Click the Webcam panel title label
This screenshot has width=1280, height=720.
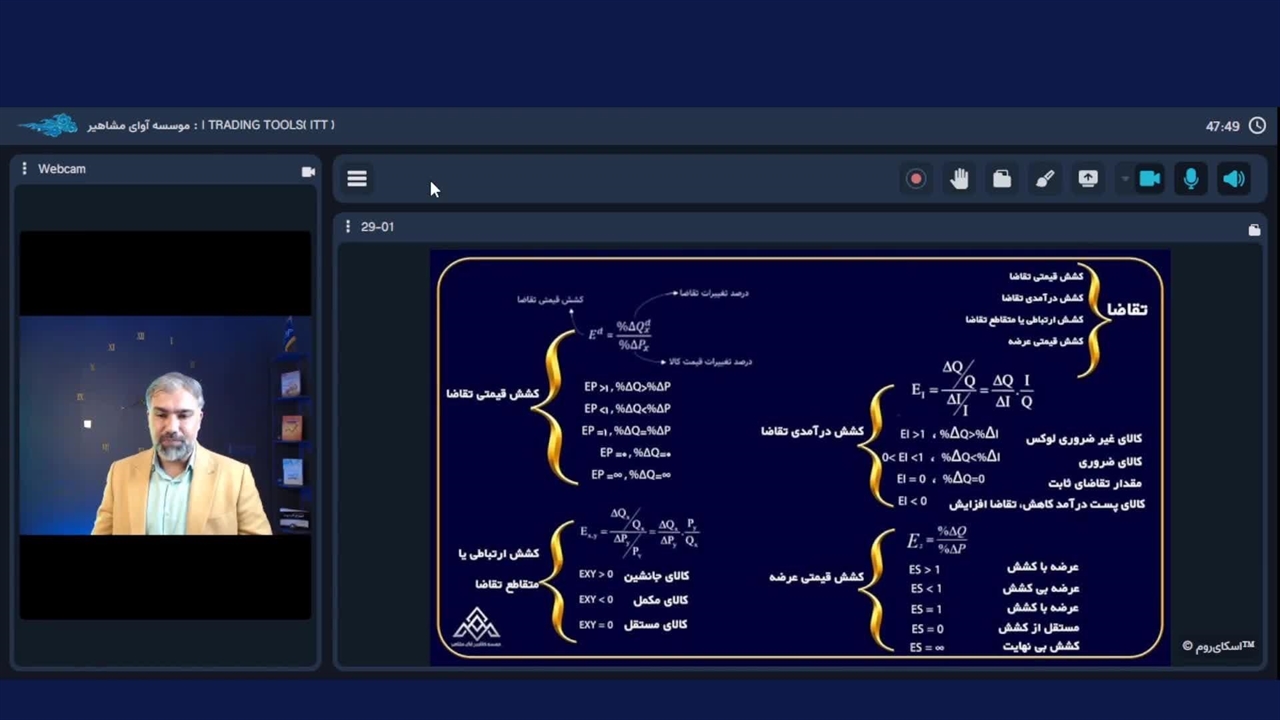click(62, 169)
